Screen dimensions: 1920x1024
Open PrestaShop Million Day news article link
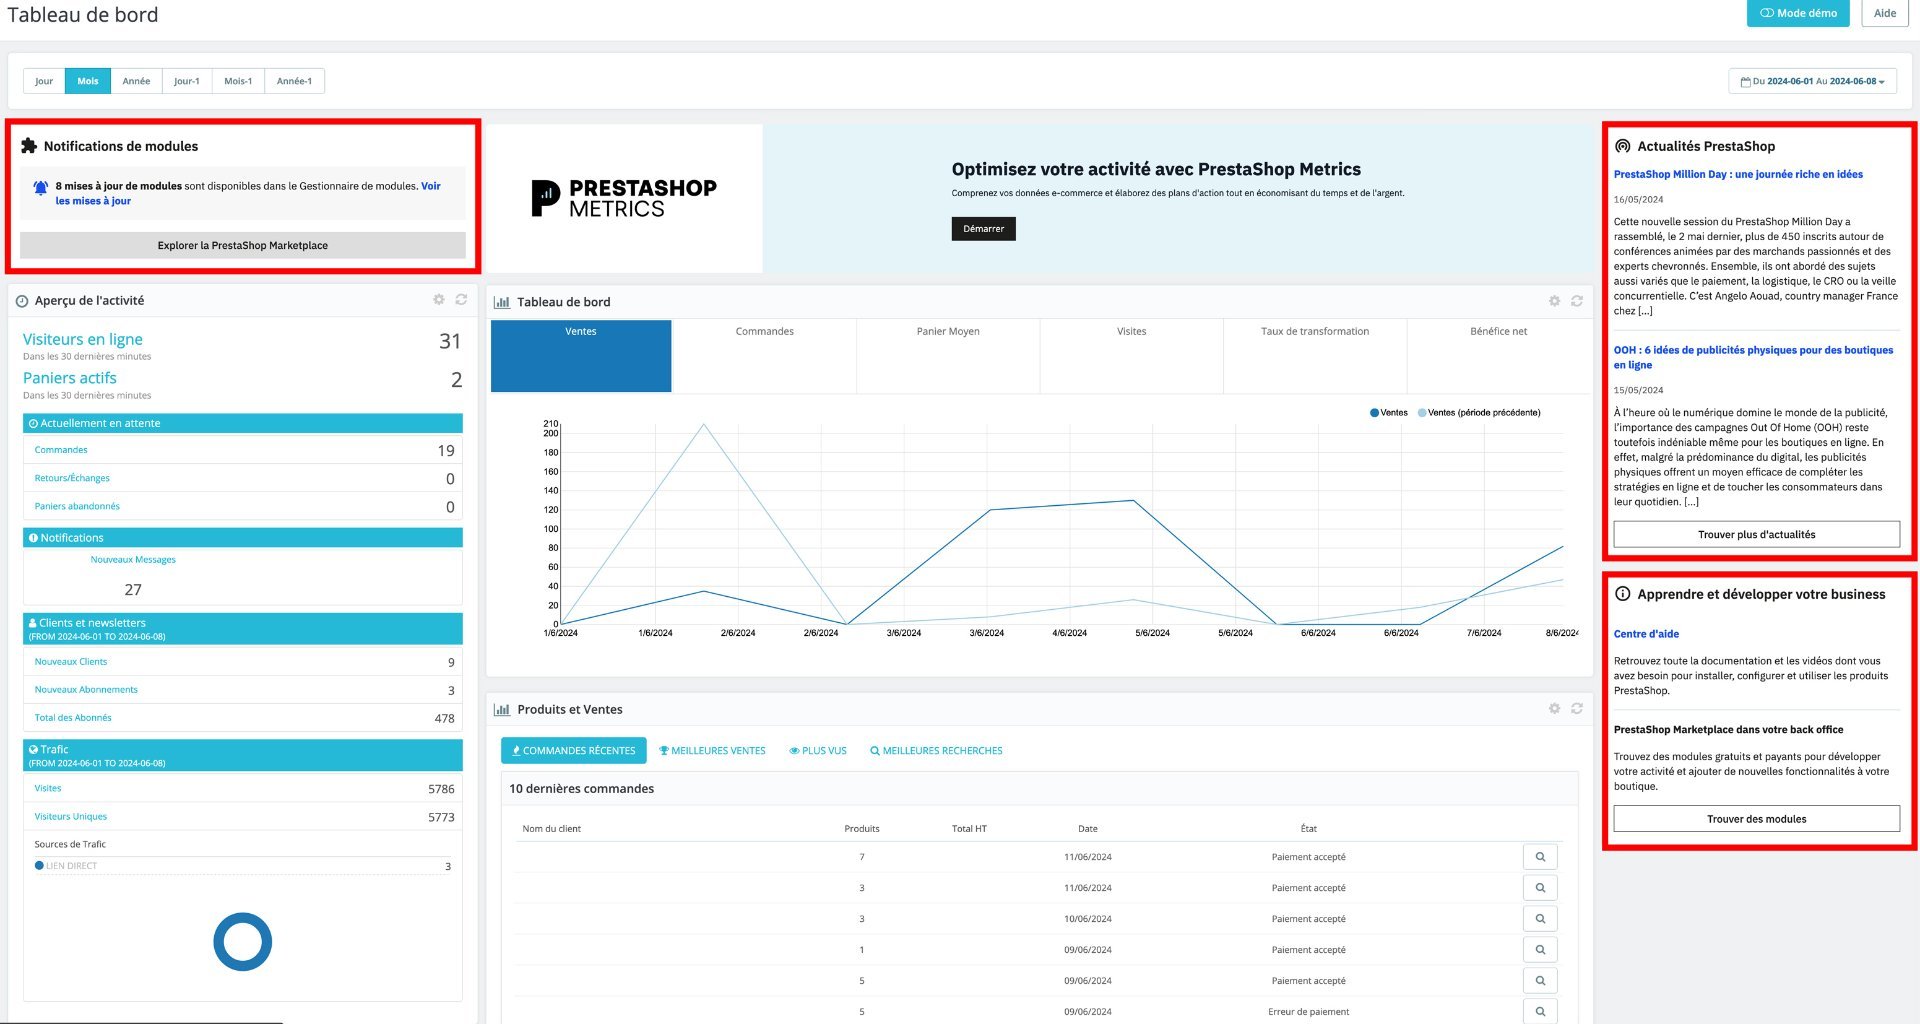[x=1738, y=174]
